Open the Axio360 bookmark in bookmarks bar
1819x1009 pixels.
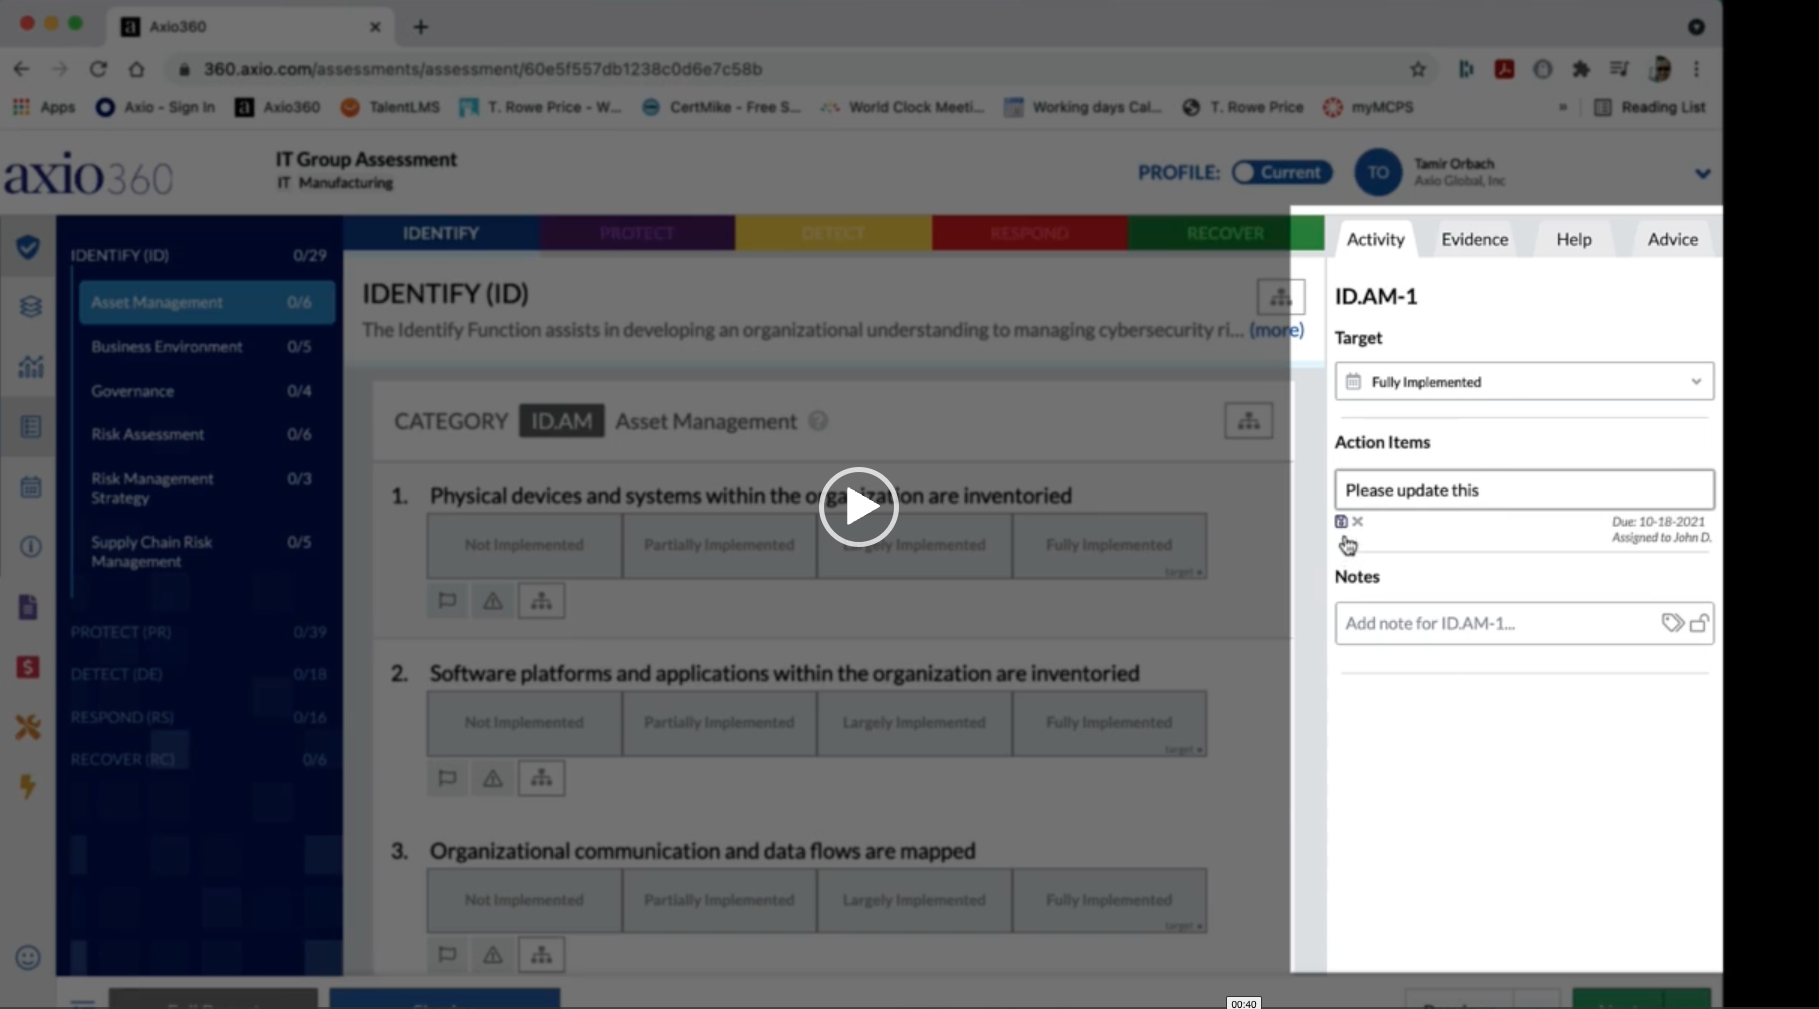[x=278, y=107]
